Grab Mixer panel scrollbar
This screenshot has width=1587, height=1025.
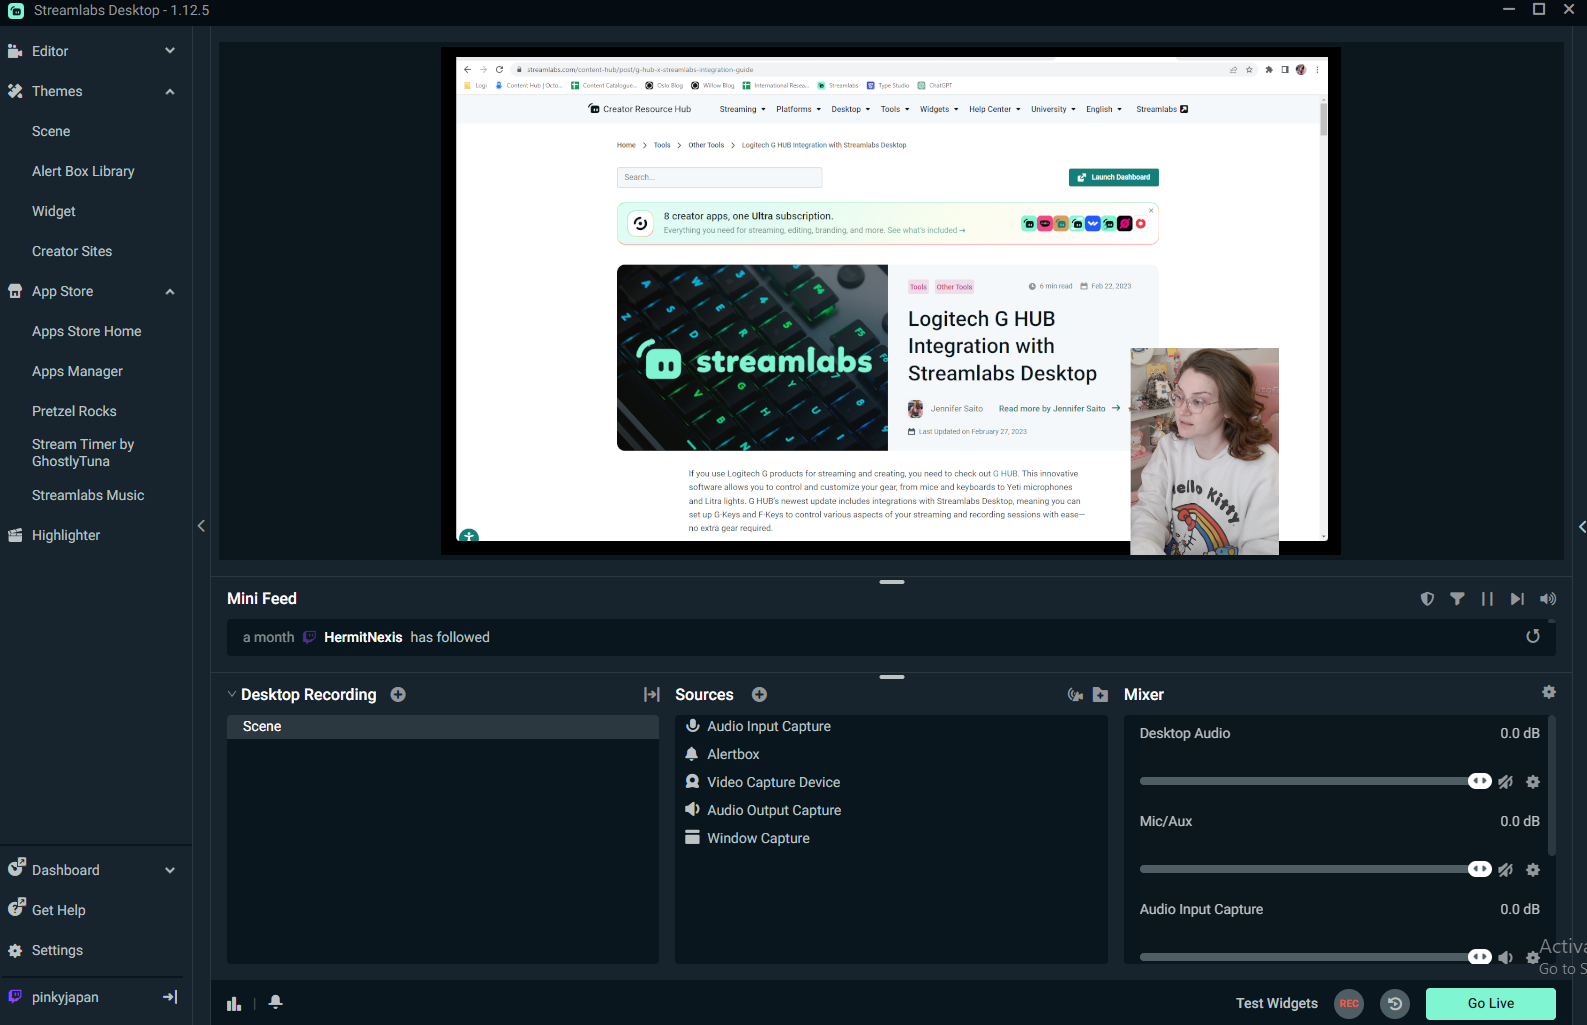pyautogui.click(x=1551, y=785)
